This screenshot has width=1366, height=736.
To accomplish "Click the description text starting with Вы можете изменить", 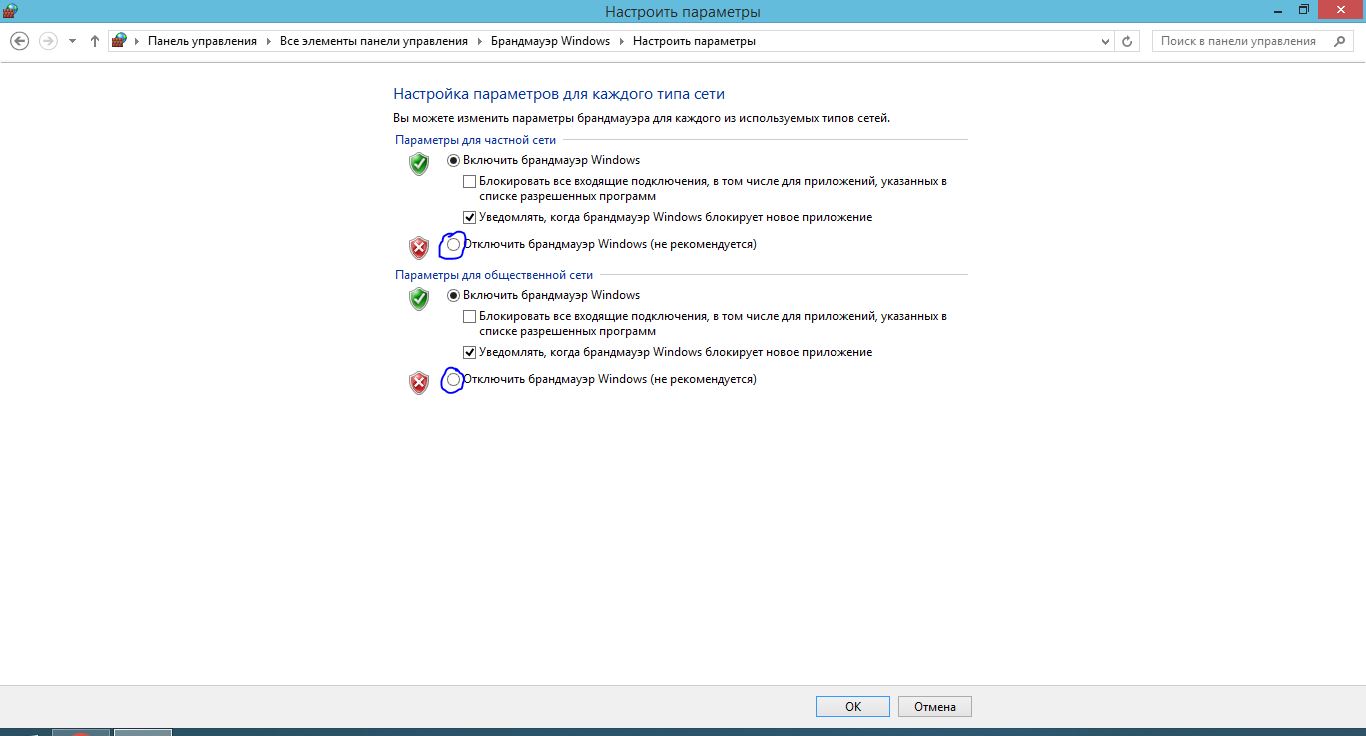I will click(x=641, y=117).
